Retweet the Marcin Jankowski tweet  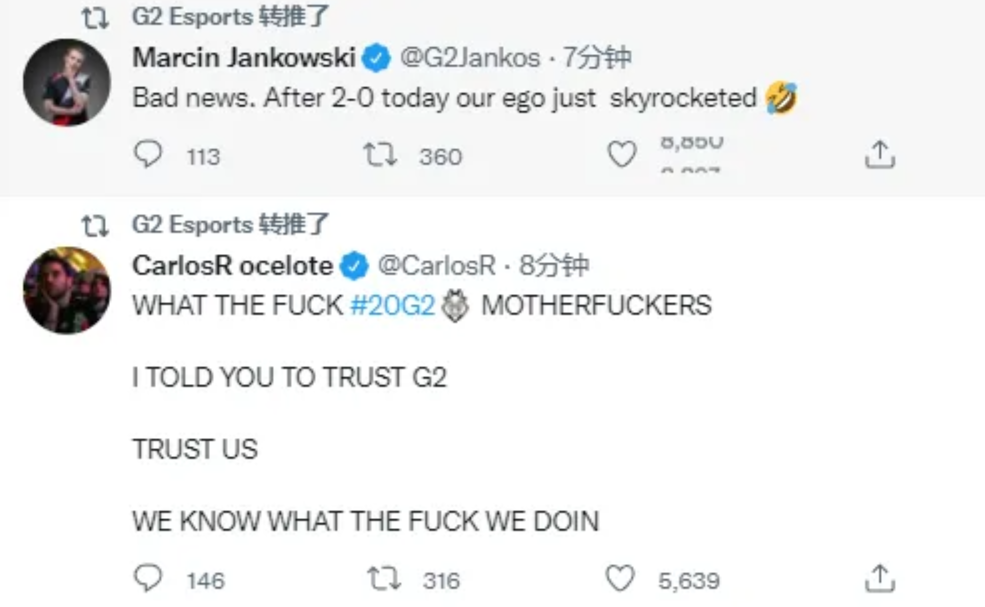(380, 154)
